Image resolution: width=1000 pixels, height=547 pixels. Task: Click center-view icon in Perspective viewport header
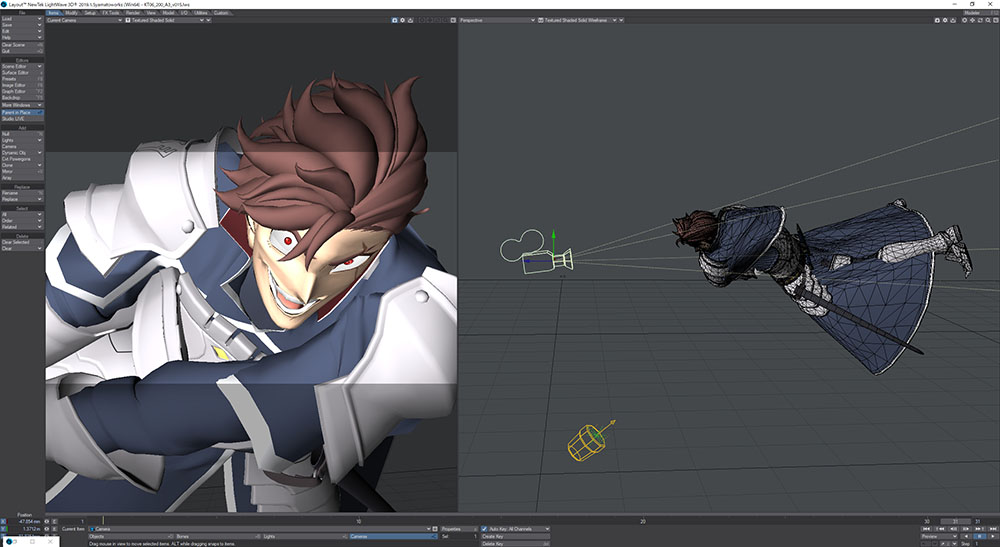point(964,20)
